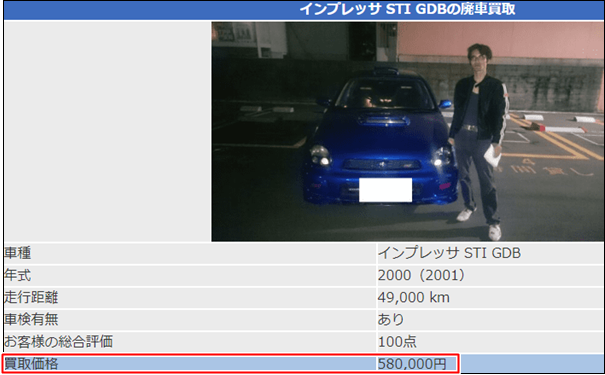Click the white license plate cover in photo
Image resolution: width=605 pixels, height=375 pixels.
coord(385,190)
